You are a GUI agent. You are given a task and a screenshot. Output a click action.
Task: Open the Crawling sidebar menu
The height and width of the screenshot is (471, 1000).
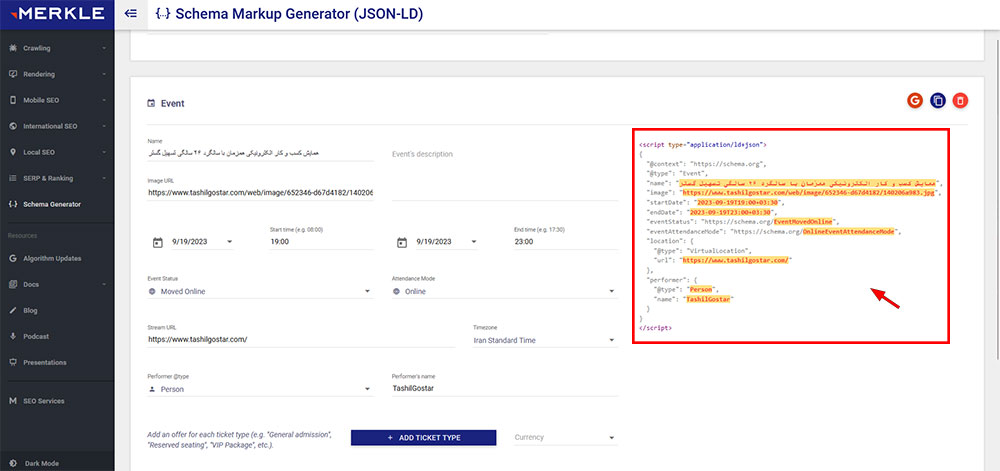(x=57, y=48)
